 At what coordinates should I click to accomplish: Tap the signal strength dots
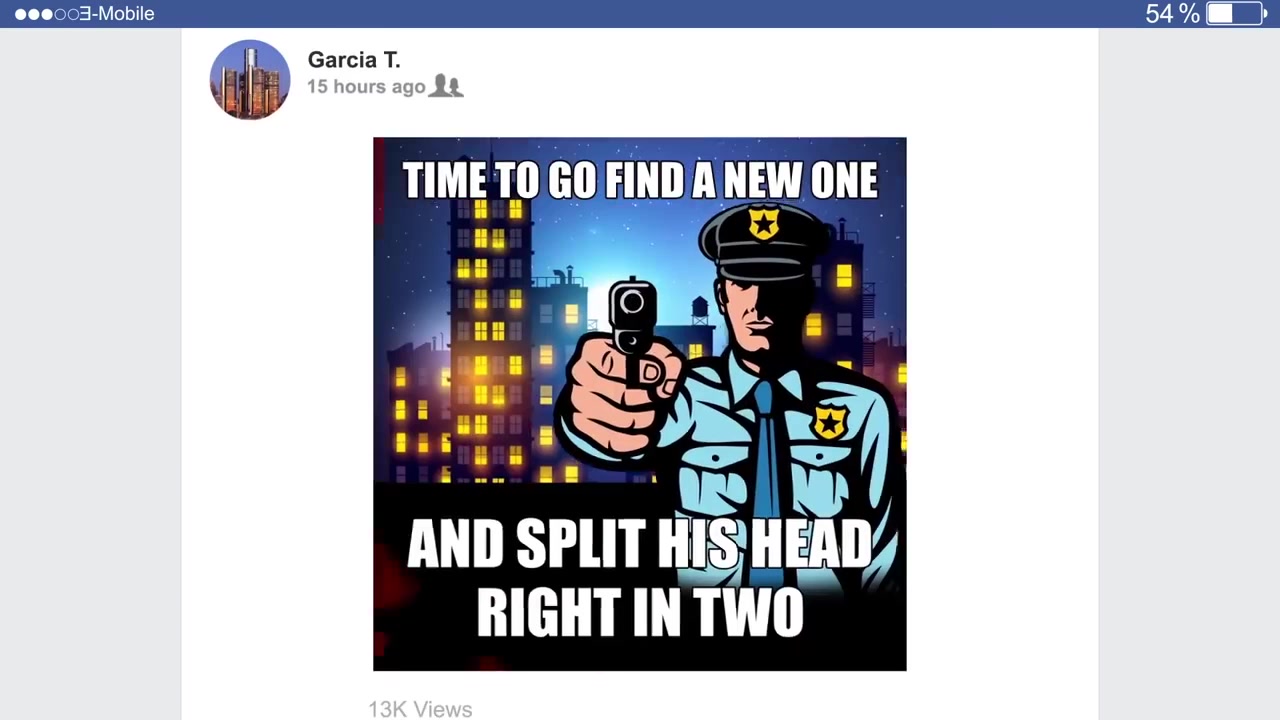(45, 14)
